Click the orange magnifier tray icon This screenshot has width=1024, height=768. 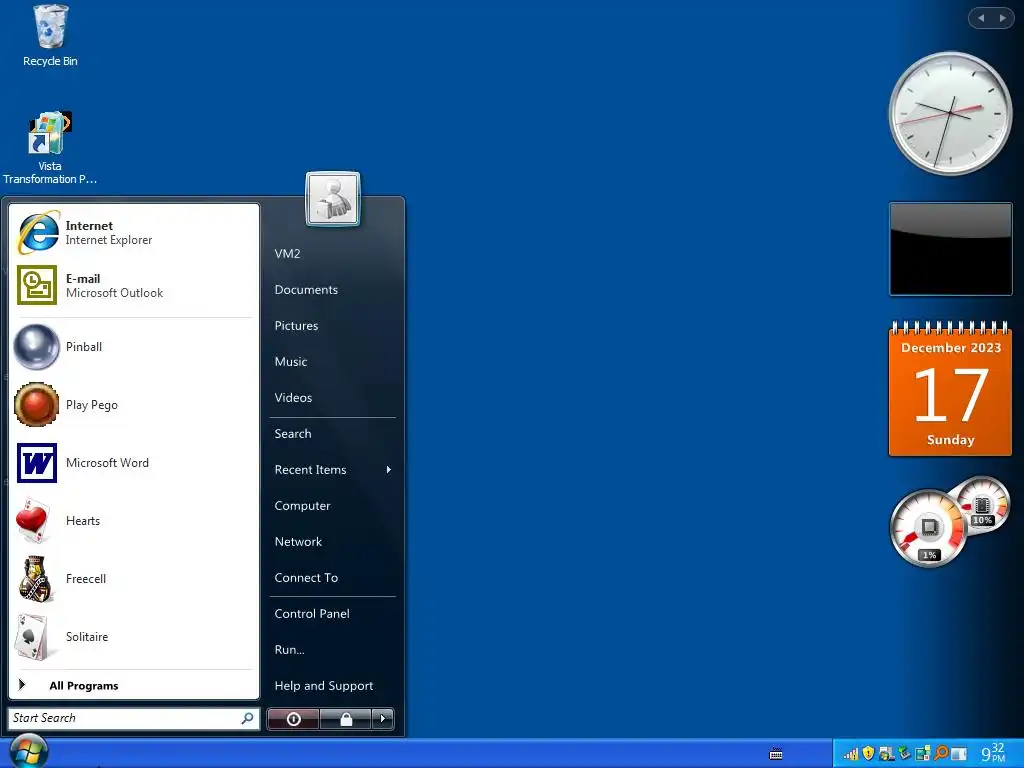(x=941, y=754)
